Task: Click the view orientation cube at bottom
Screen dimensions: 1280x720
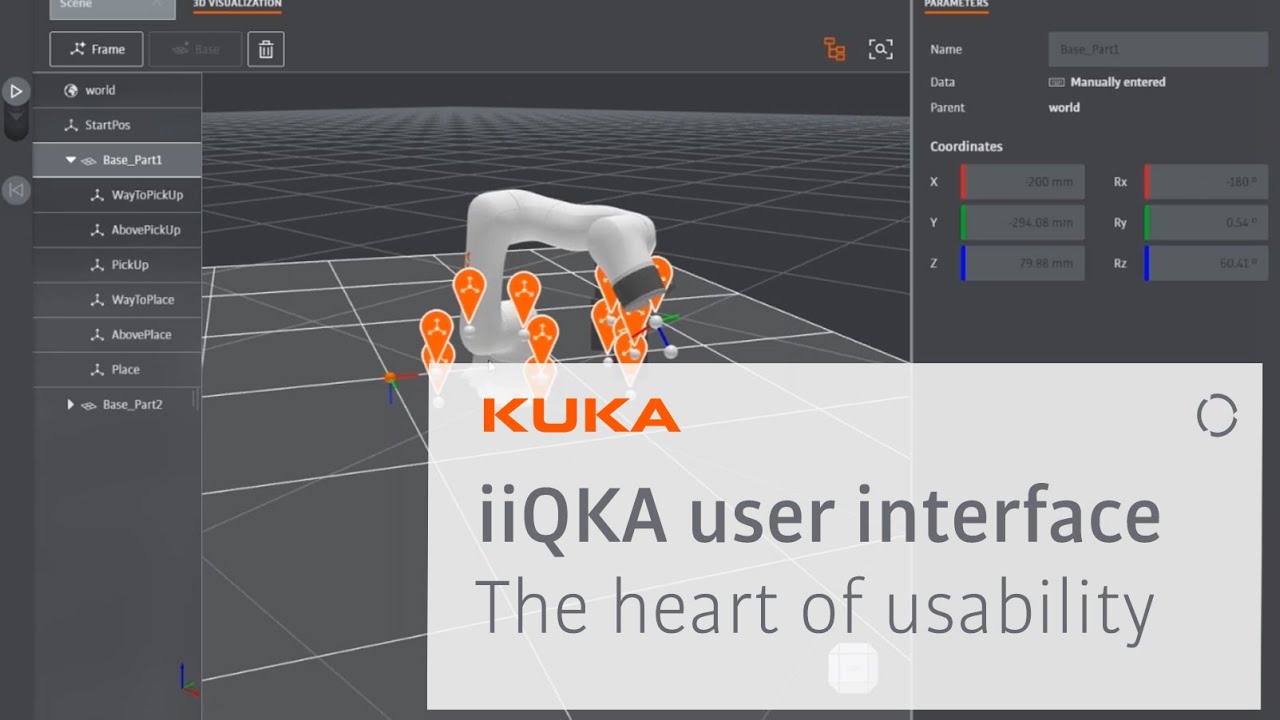Action: (853, 667)
